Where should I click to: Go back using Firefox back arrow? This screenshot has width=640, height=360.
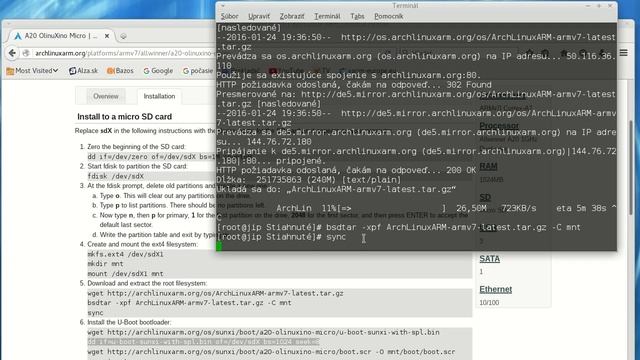click(12, 53)
